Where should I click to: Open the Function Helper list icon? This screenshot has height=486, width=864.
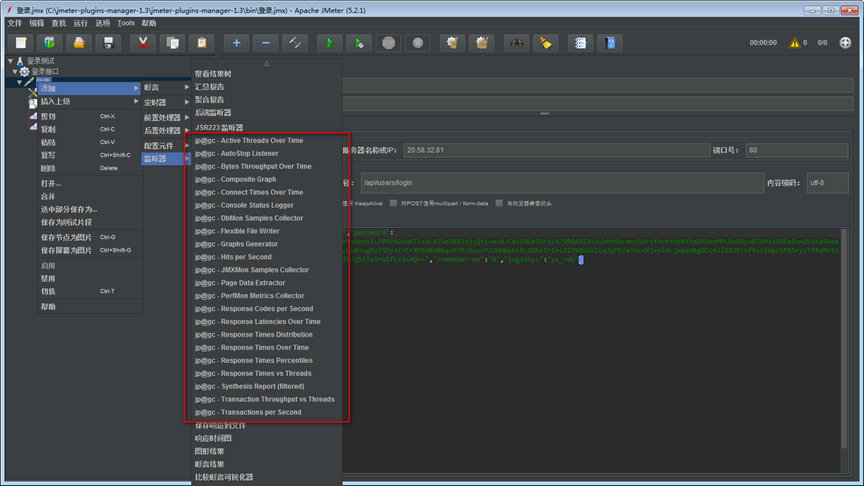pos(580,43)
